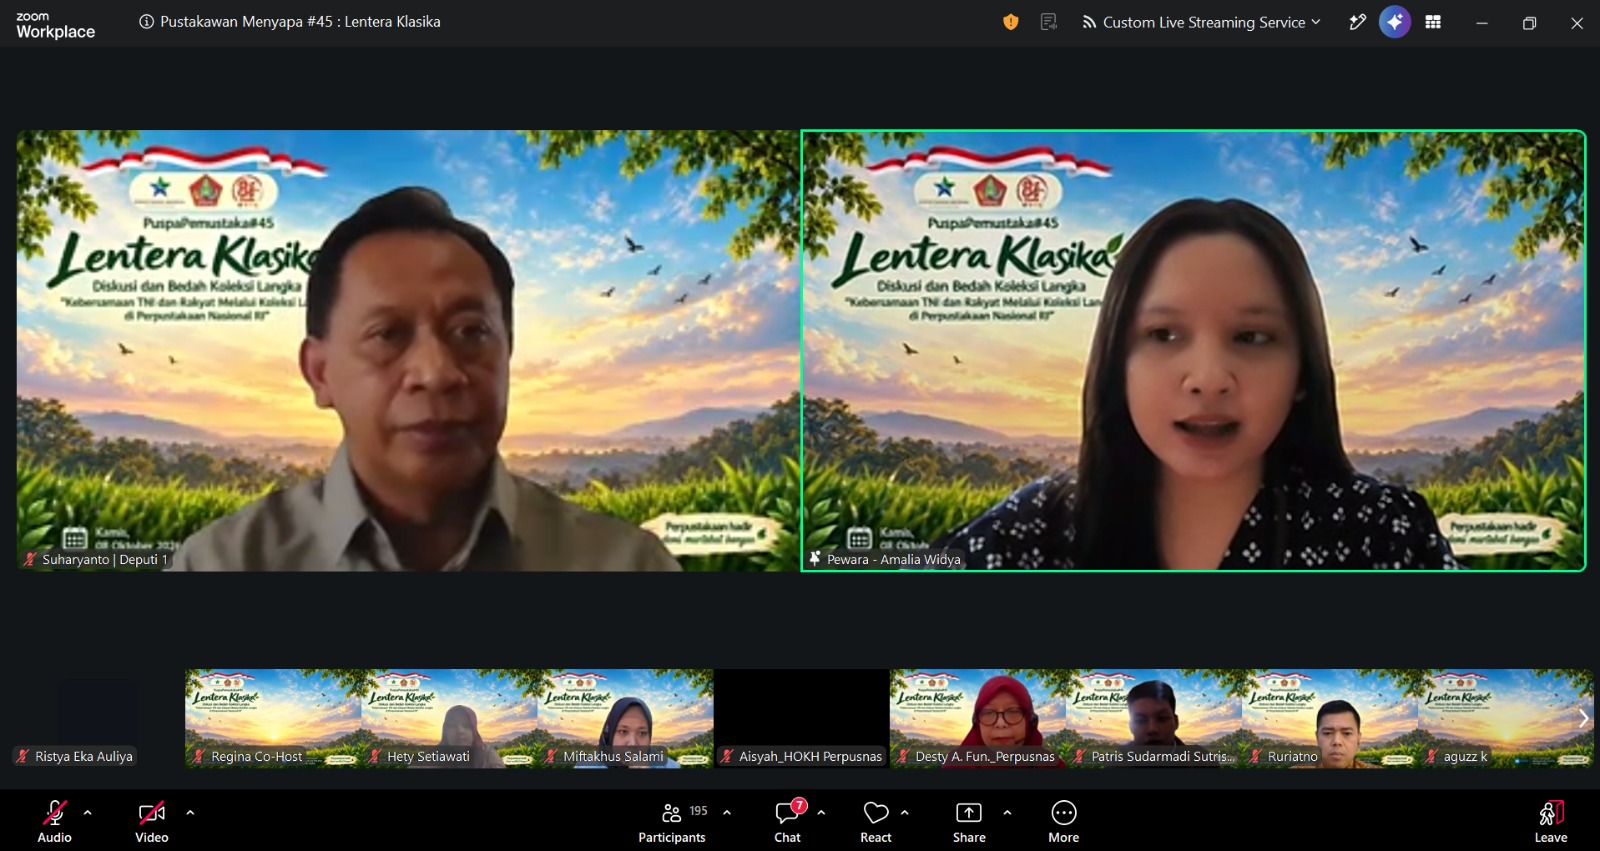Expand audio options caret
Viewport: 1600px width, 851px height.
tap(88, 813)
